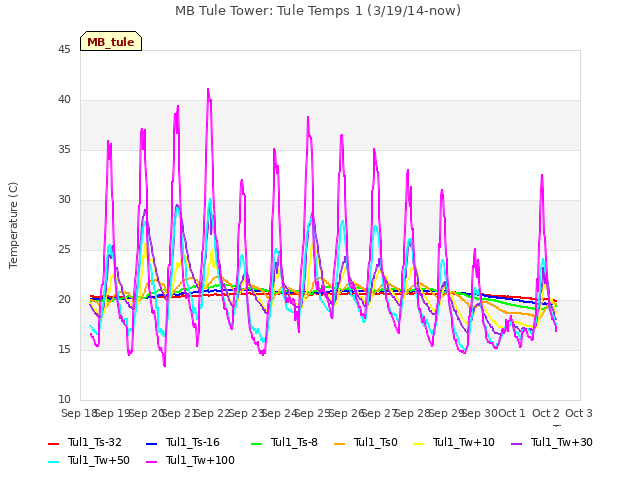Click the 40 y-axis tick label
Viewport: 640px width, 480px height.
64,100
